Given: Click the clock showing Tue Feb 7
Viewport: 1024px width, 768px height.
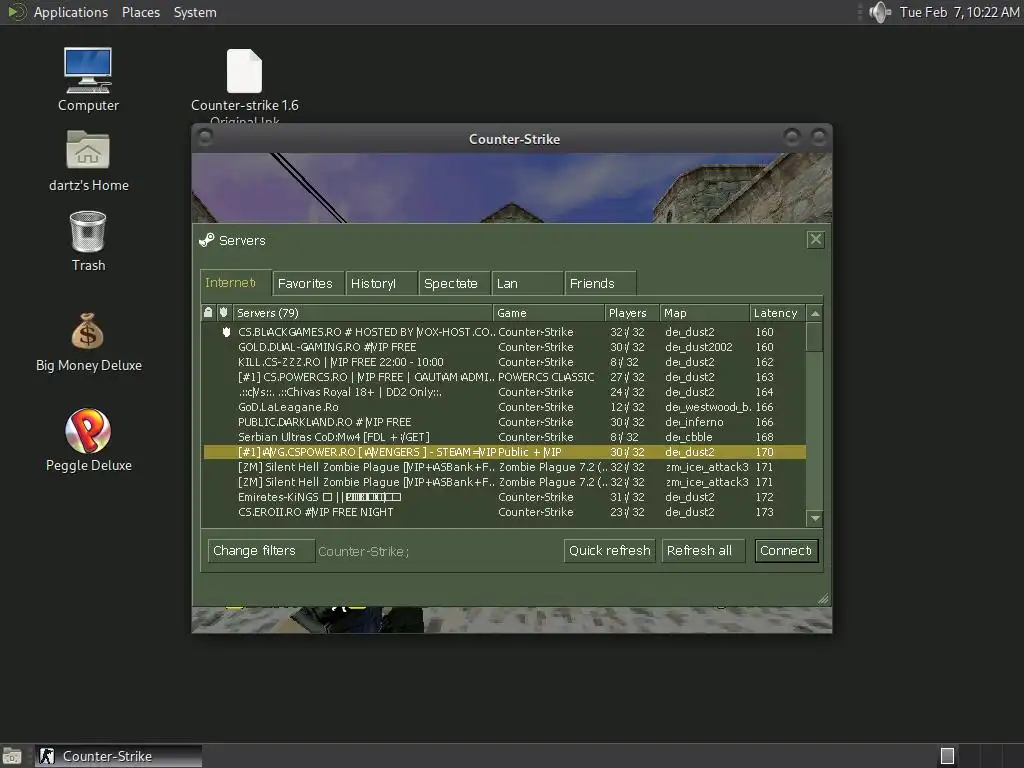Looking at the screenshot, I should point(959,12).
